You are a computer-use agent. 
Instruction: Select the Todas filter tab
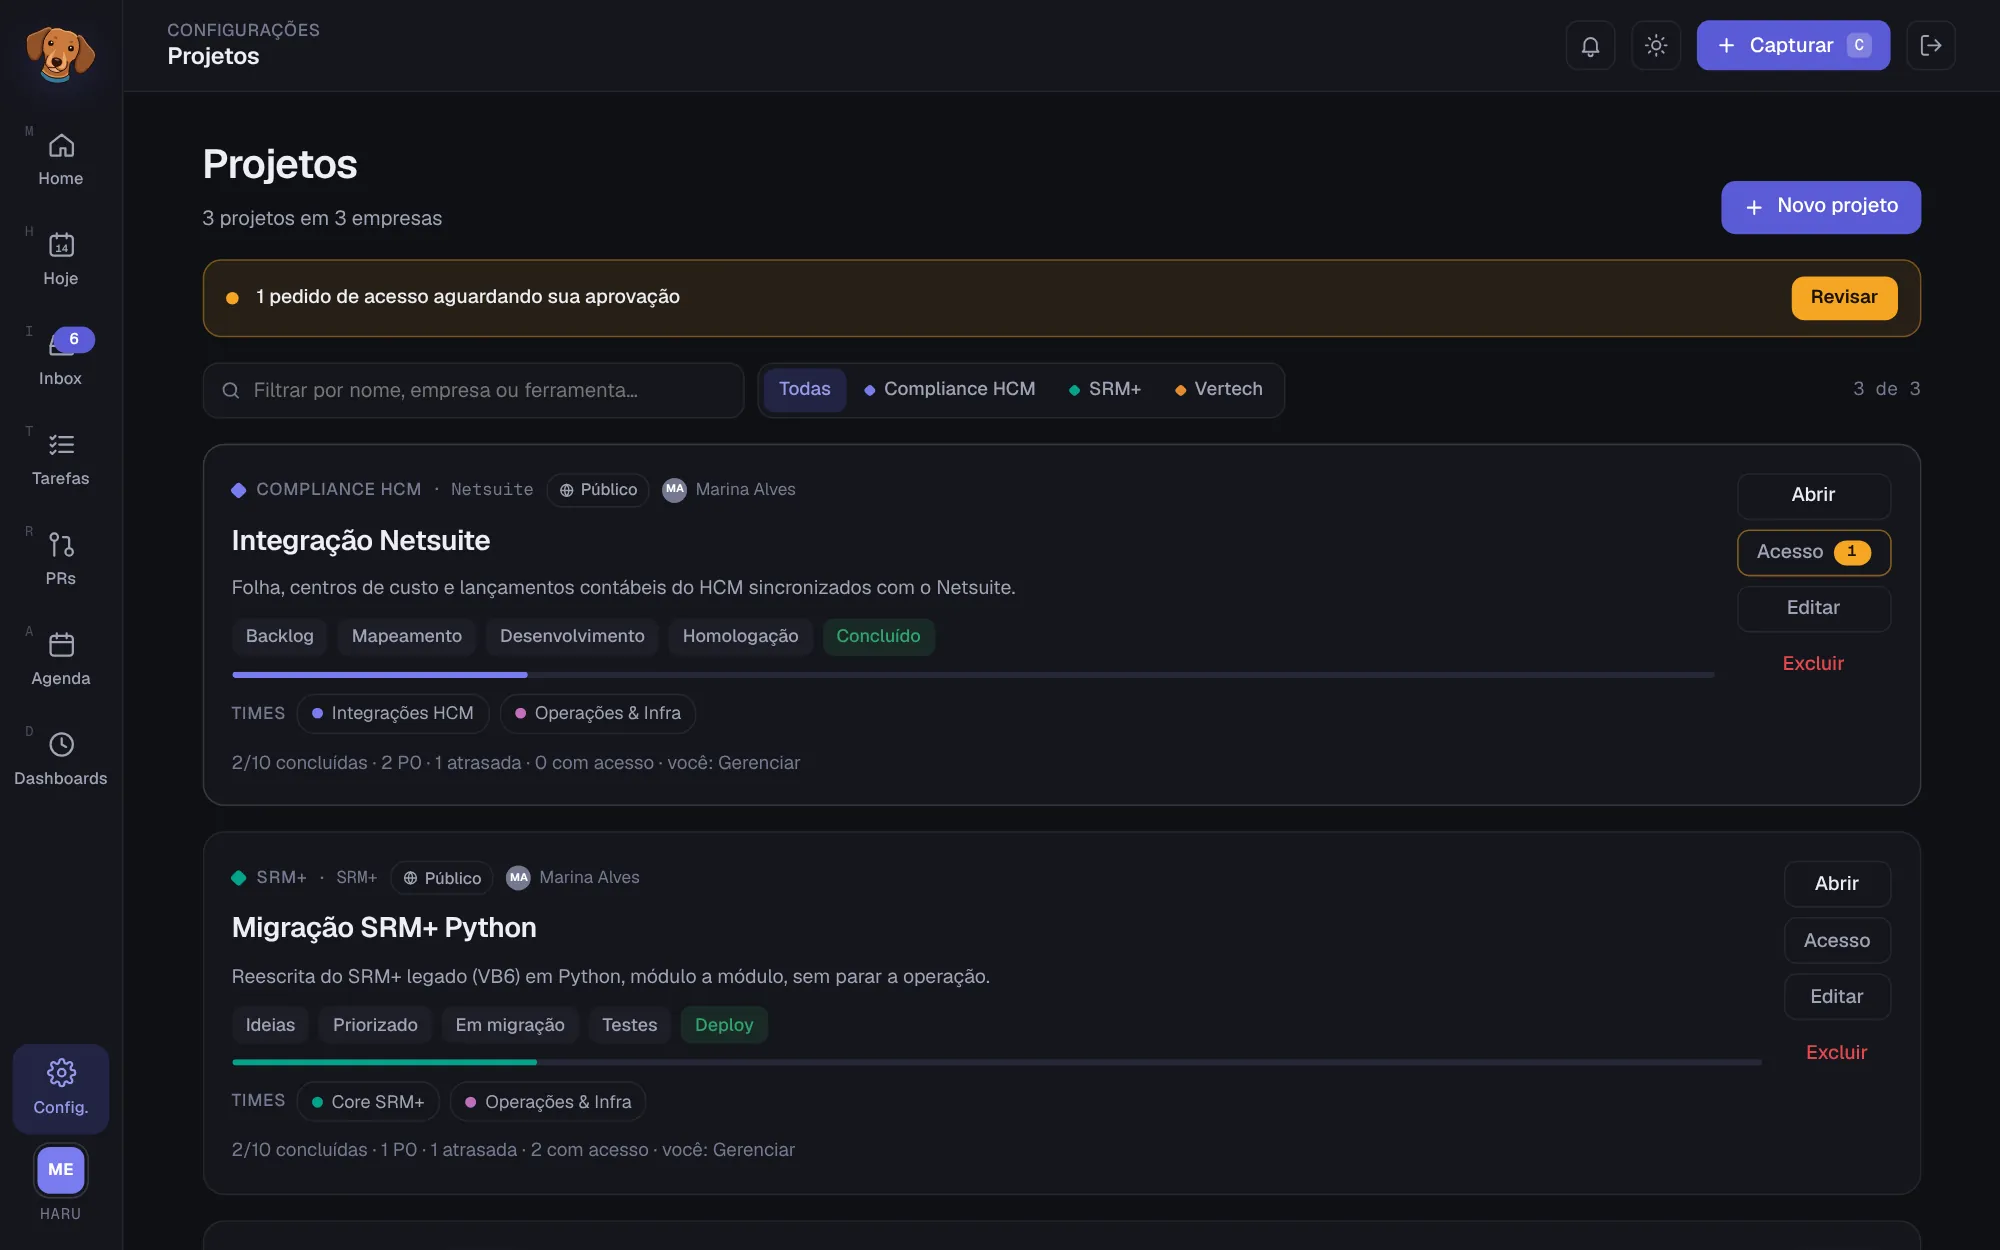click(805, 389)
